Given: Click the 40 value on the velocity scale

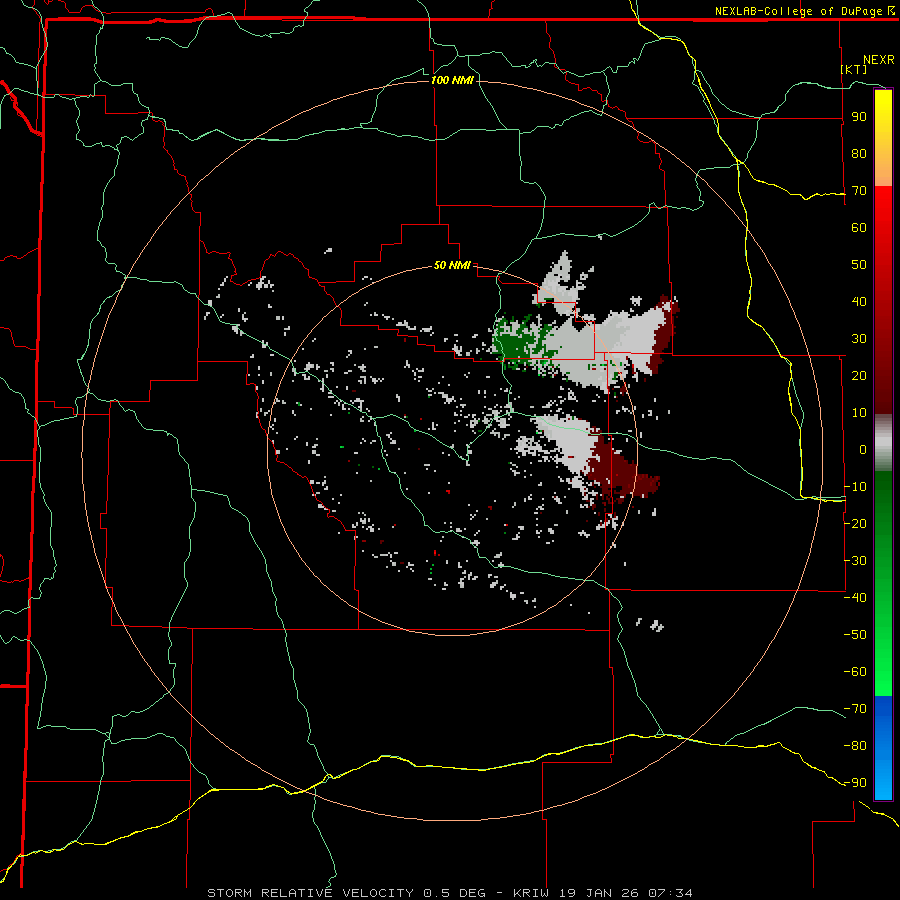Looking at the screenshot, I should pyautogui.click(x=859, y=302).
